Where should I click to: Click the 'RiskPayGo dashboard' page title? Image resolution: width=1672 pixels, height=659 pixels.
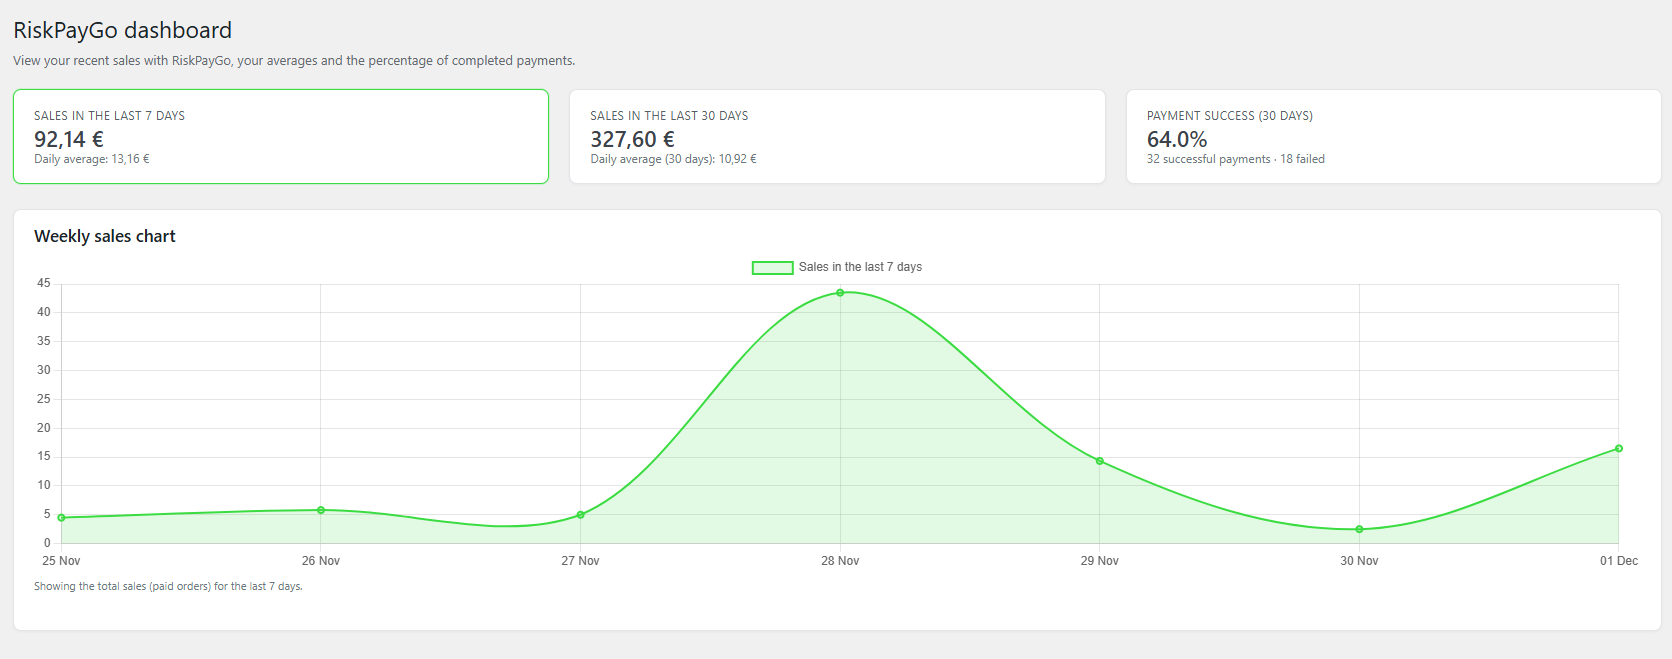click(122, 31)
